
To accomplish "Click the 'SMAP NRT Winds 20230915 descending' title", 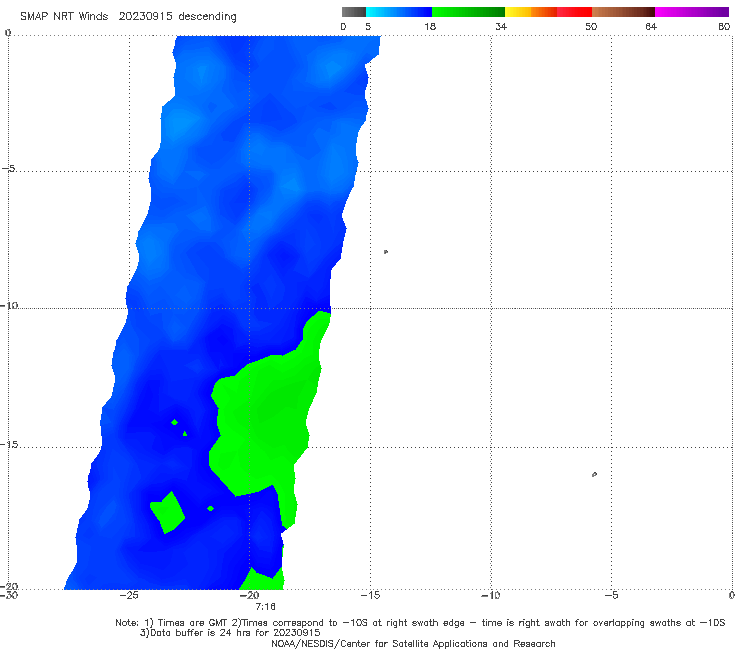I will (x=128, y=17).
